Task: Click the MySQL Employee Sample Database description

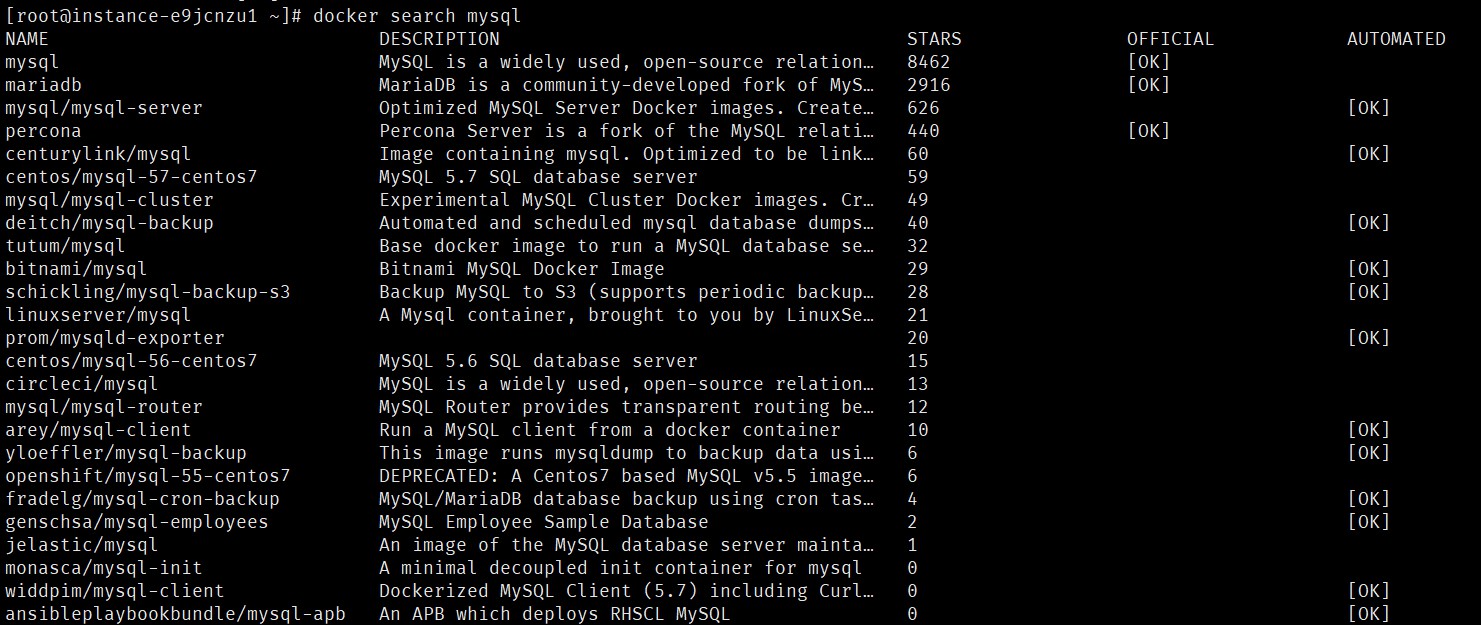Action: pyautogui.click(x=543, y=522)
